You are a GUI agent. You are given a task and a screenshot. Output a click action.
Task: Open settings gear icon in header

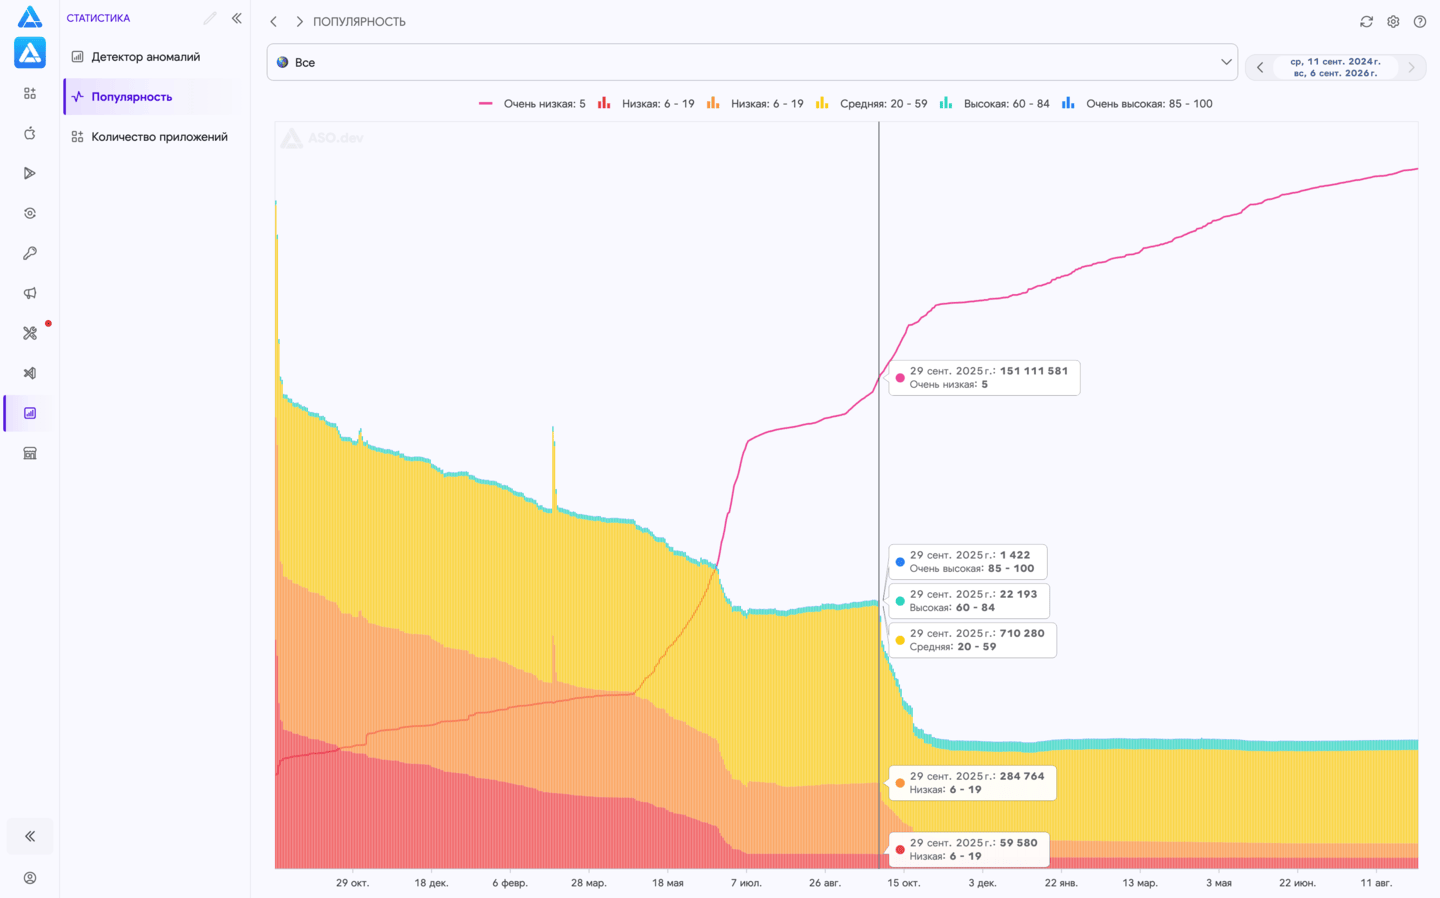(1393, 21)
